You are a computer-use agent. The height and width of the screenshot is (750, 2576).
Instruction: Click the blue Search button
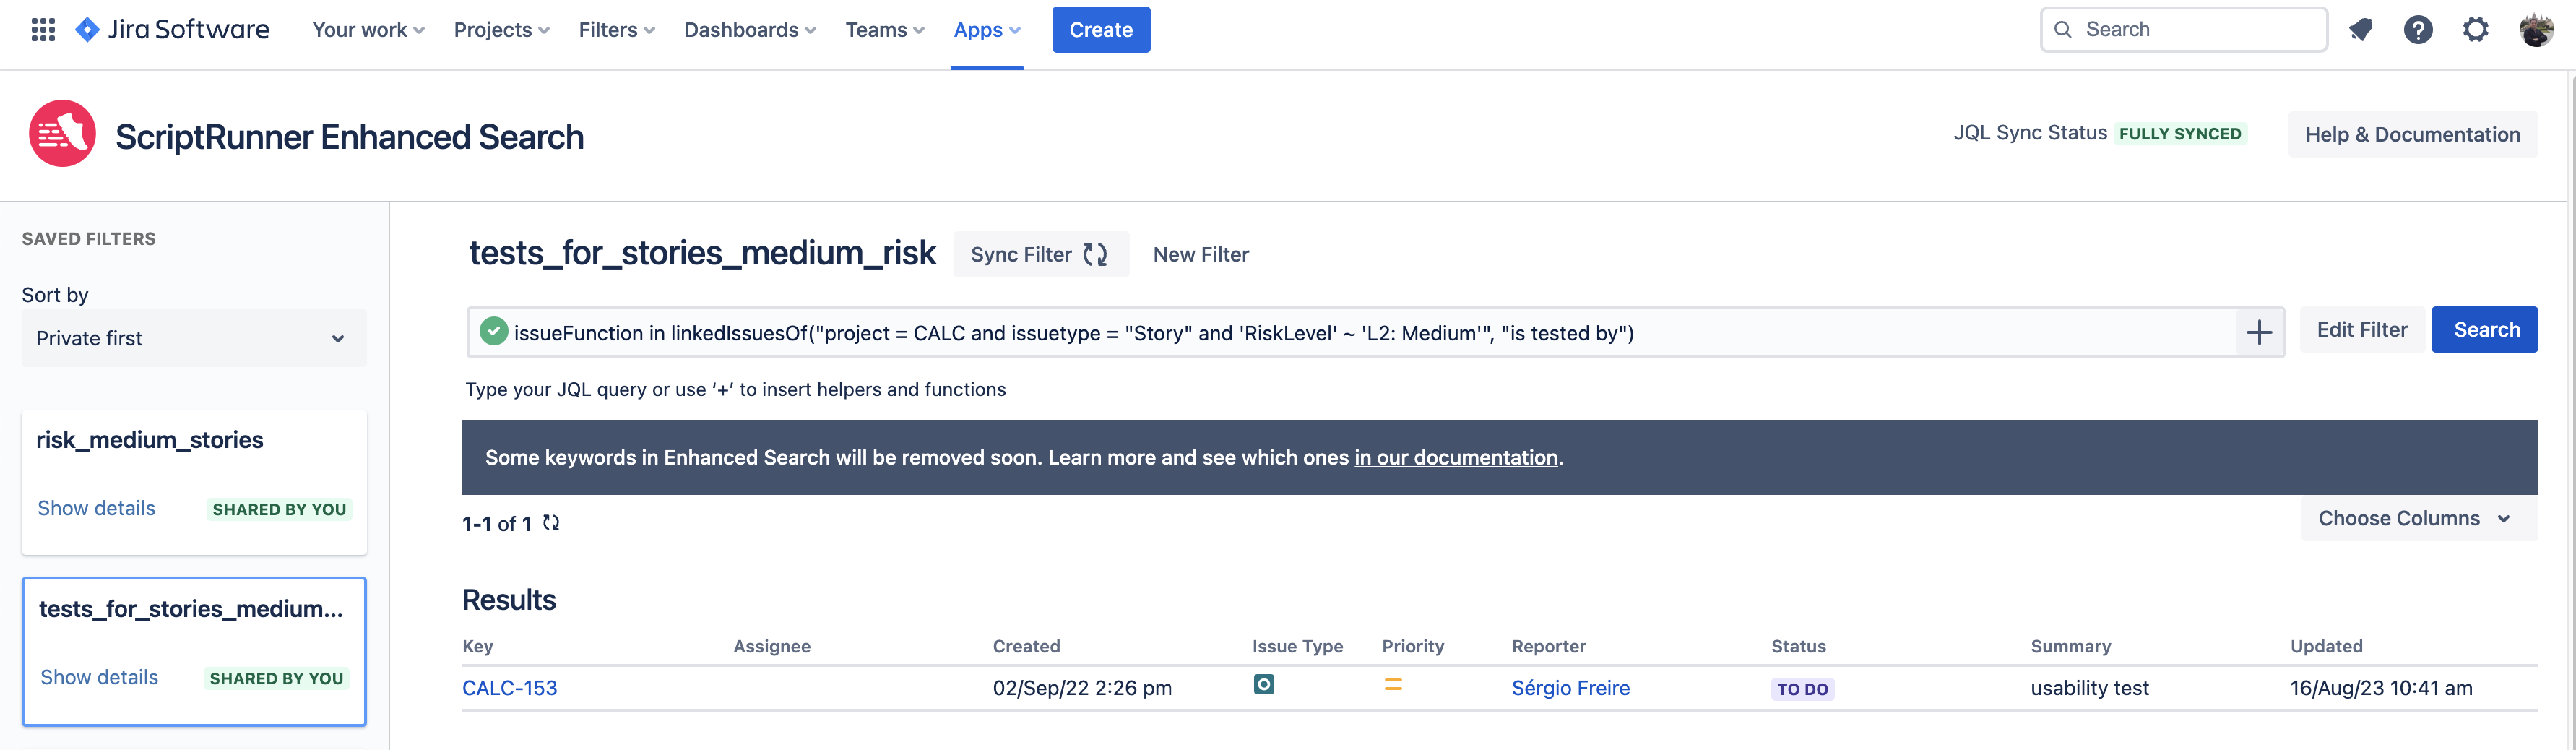tap(2485, 330)
